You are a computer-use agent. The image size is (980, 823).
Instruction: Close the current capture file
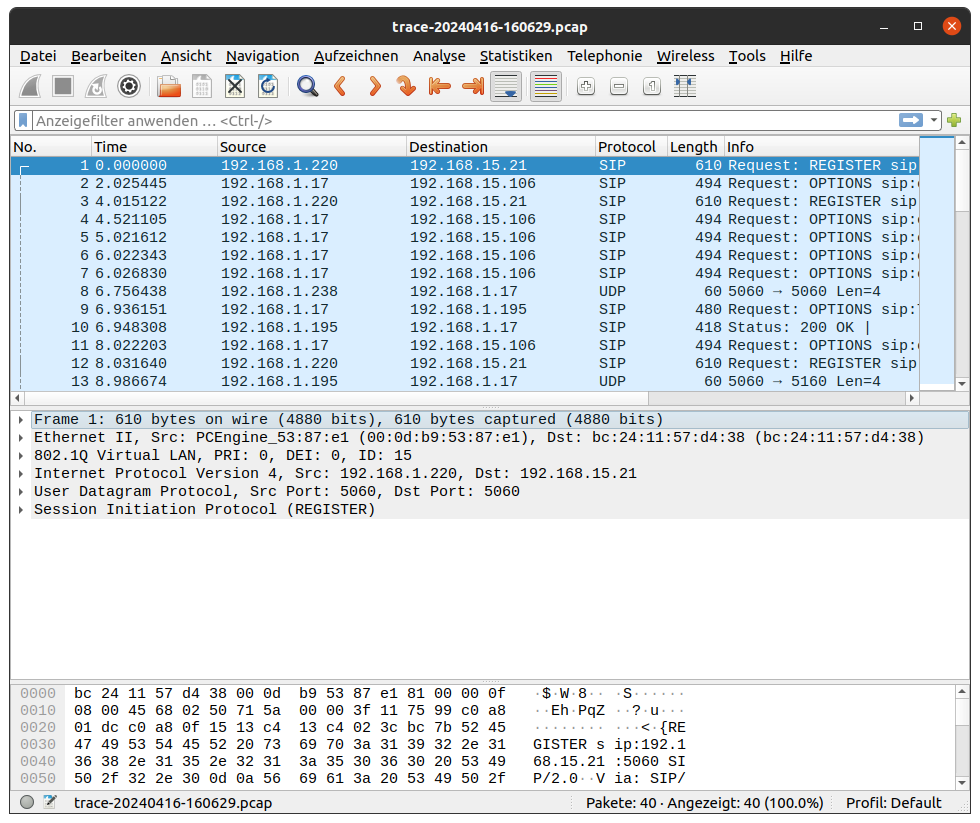[x=234, y=87]
